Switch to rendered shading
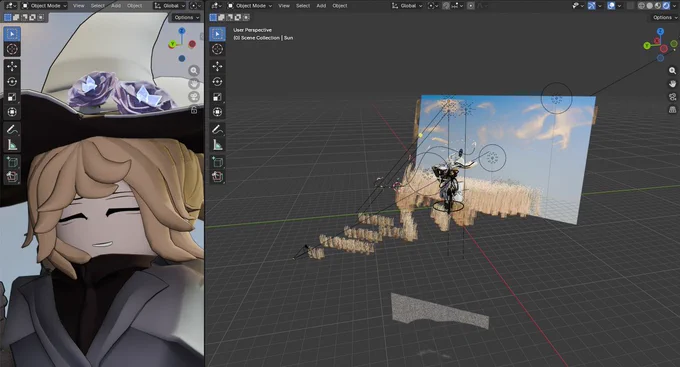The width and height of the screenshot is (680, 367). pyautogui.click(x=666, y=6)
